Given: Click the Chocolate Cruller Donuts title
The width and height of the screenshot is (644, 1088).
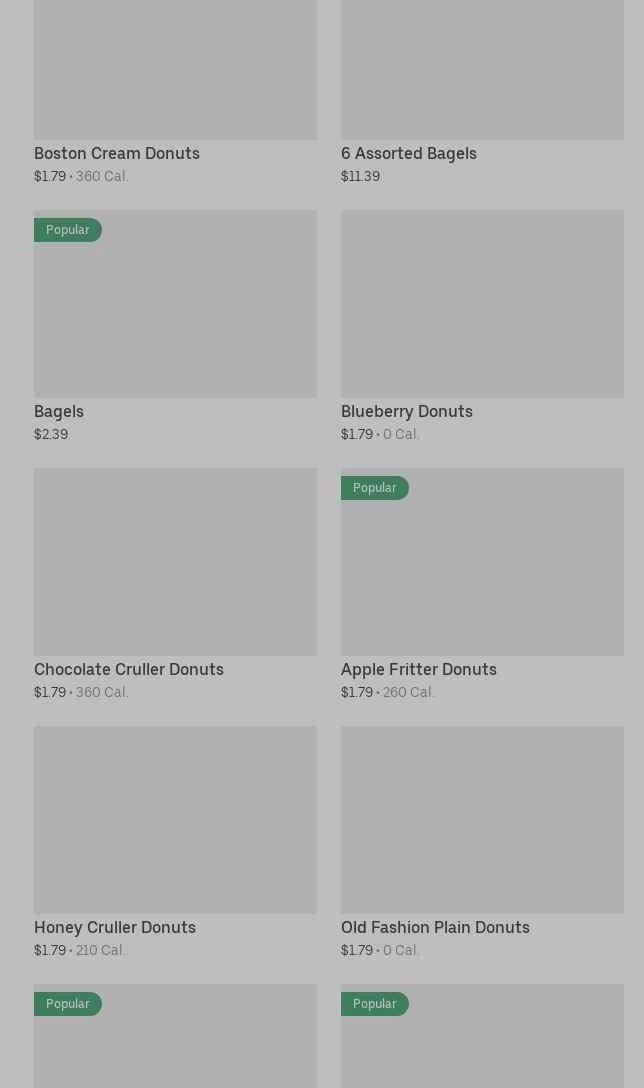Looking at the screenshot, I should tap(129, 669).
